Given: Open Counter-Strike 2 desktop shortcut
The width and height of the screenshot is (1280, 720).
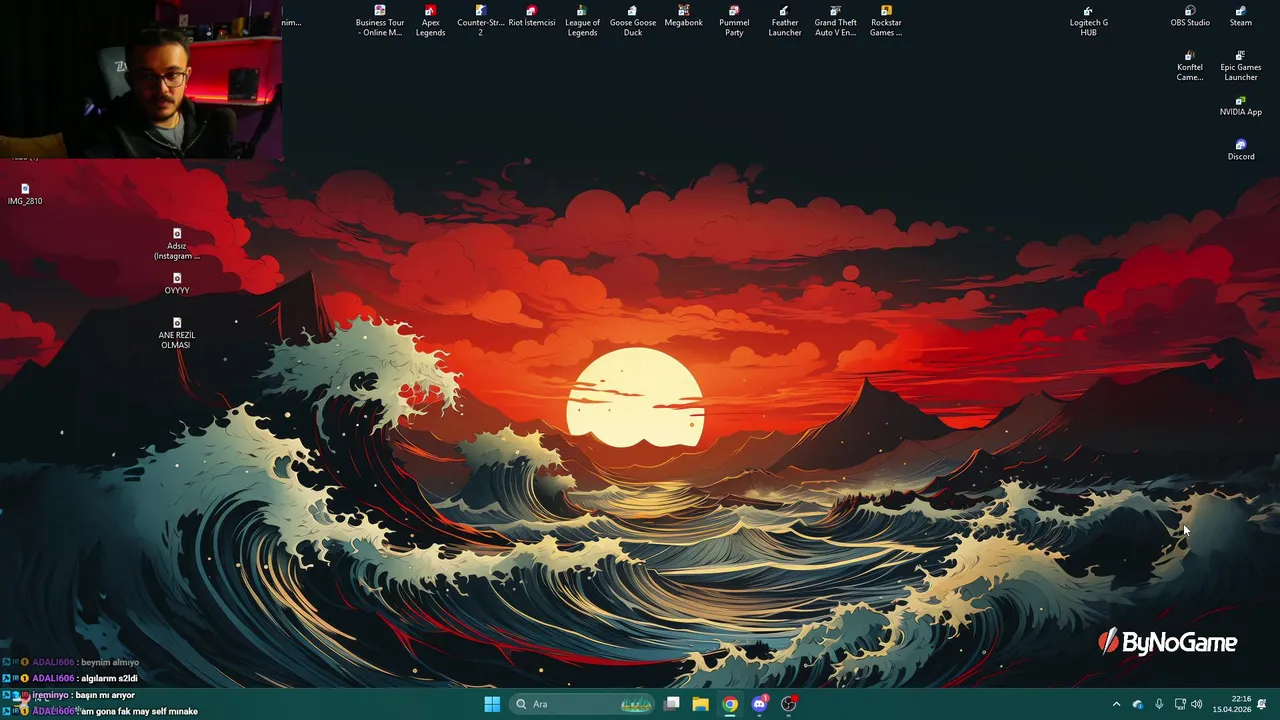Looking at the screenshot, I should pos(480,21).
